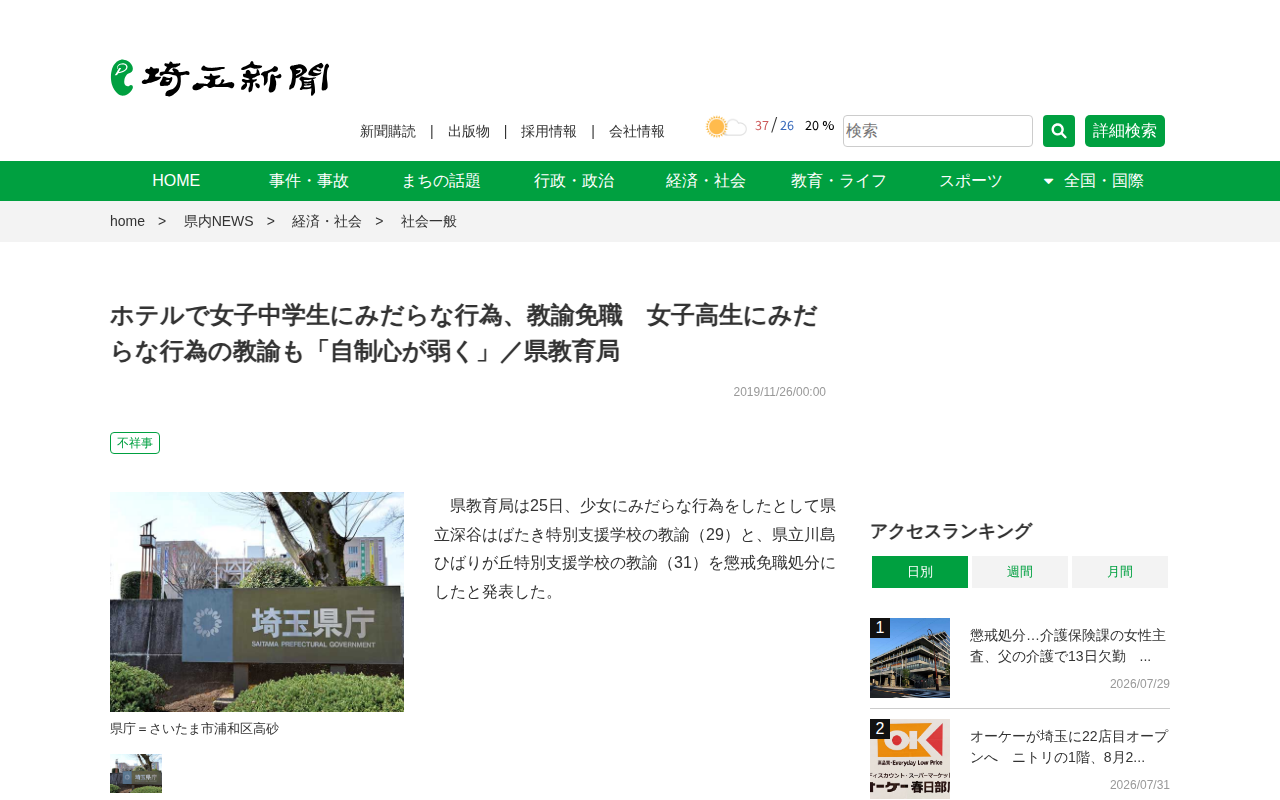The image size is (1280, 800).
Task: Click the article date 2019/11/26/00:00
Action: (780, 392)
